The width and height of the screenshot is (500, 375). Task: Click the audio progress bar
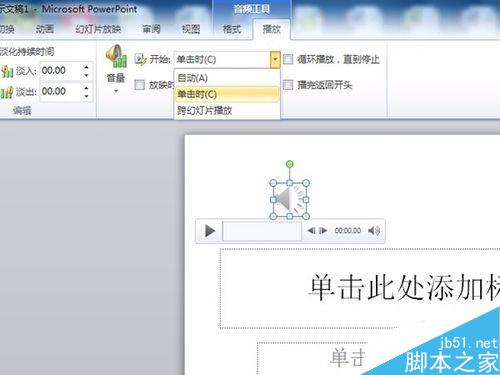coord(262,231)
